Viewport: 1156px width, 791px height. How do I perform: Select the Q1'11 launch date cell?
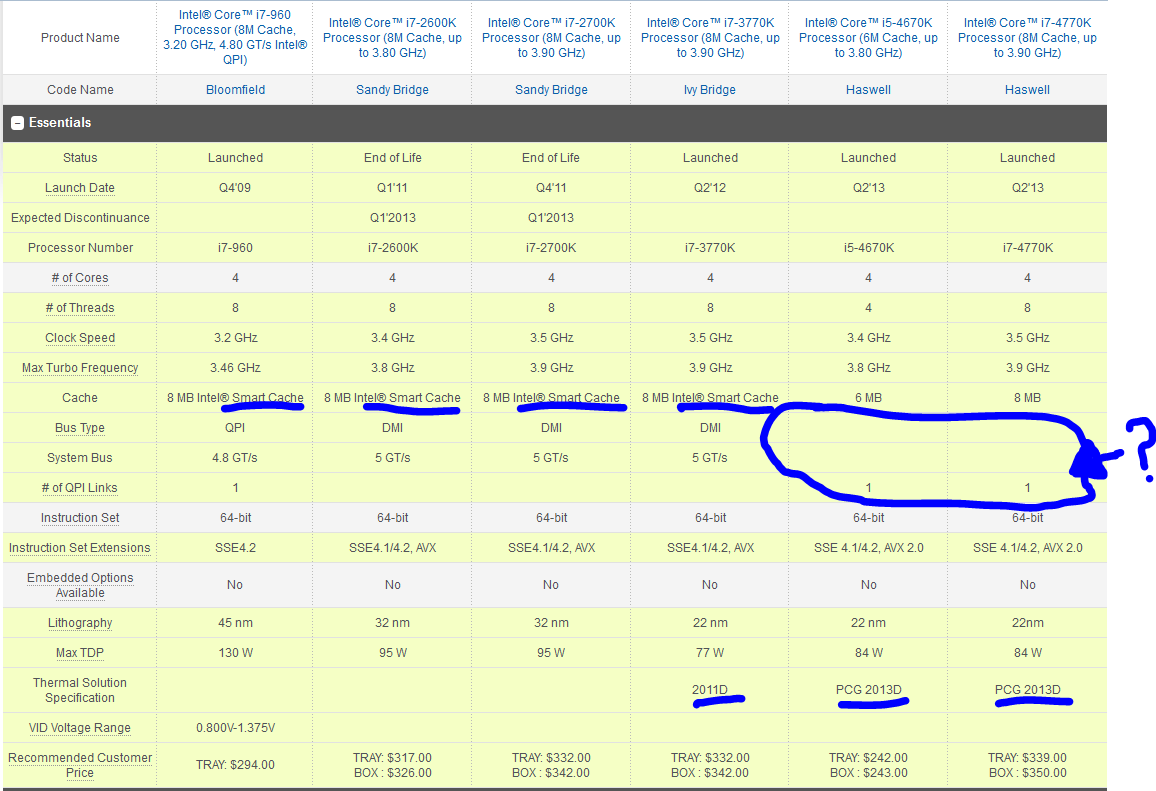coord(392,188)
